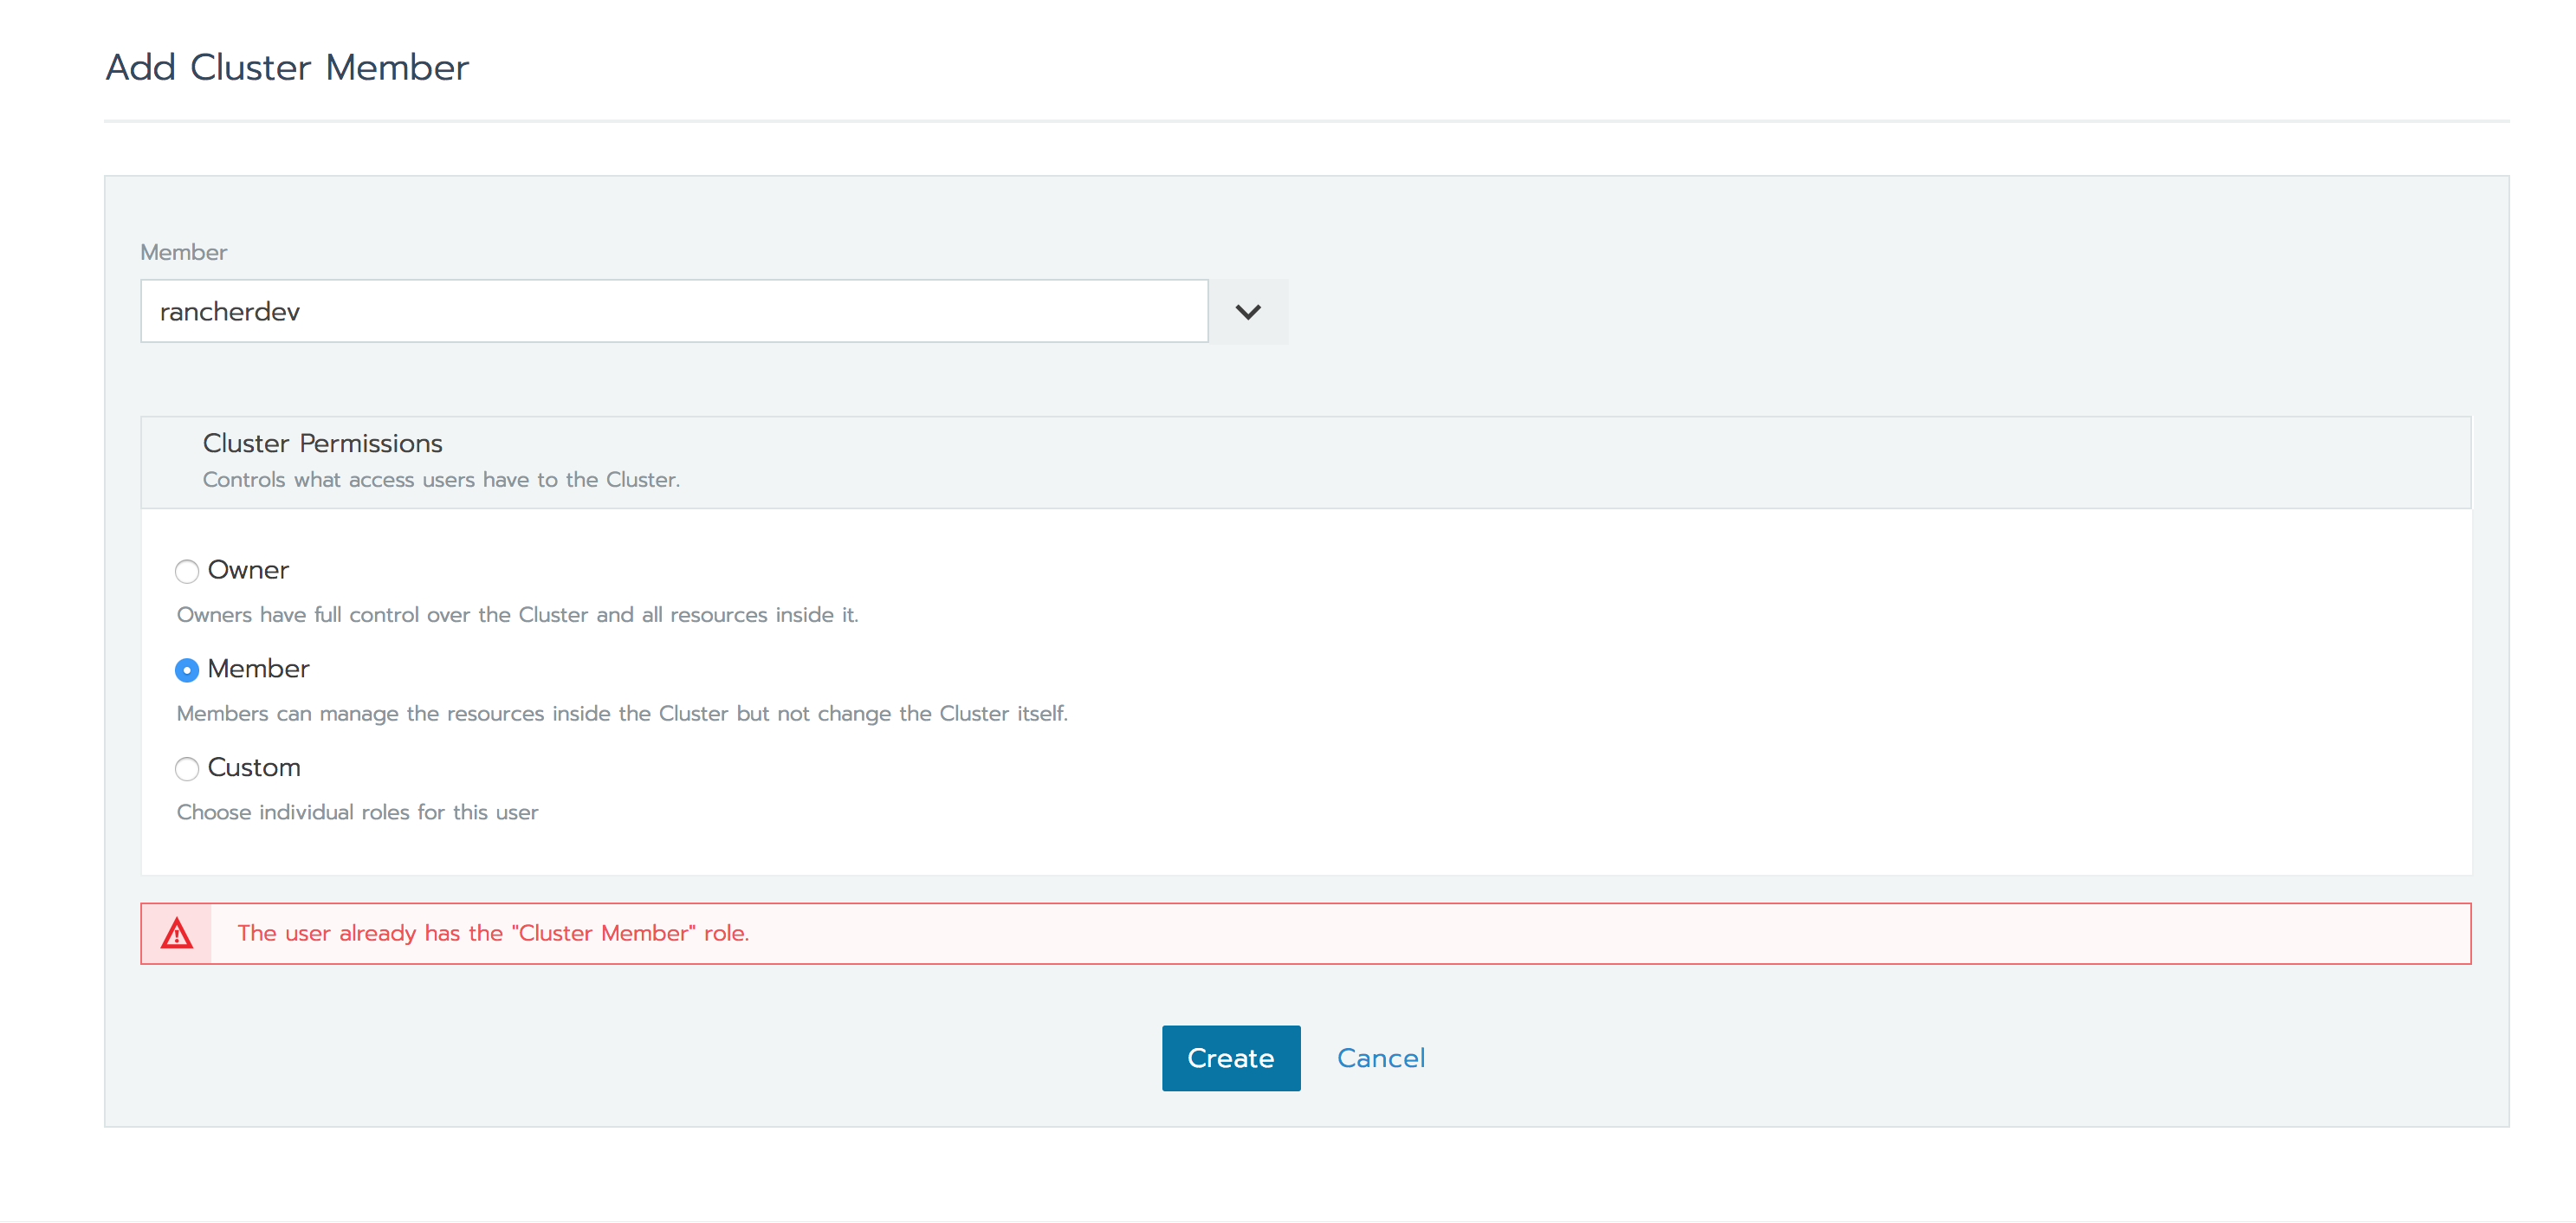Choose the Custom radio button
The width and height of the screenshot is (2576, 1223).
click(186, 769)
